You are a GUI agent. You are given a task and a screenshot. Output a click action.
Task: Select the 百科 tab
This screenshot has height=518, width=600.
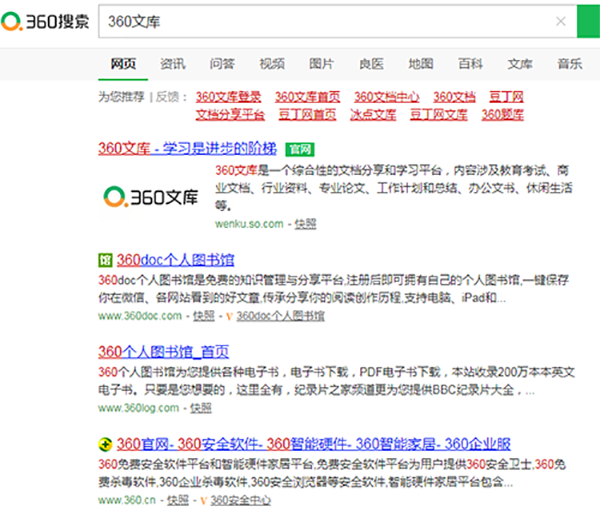click(470, 63)
